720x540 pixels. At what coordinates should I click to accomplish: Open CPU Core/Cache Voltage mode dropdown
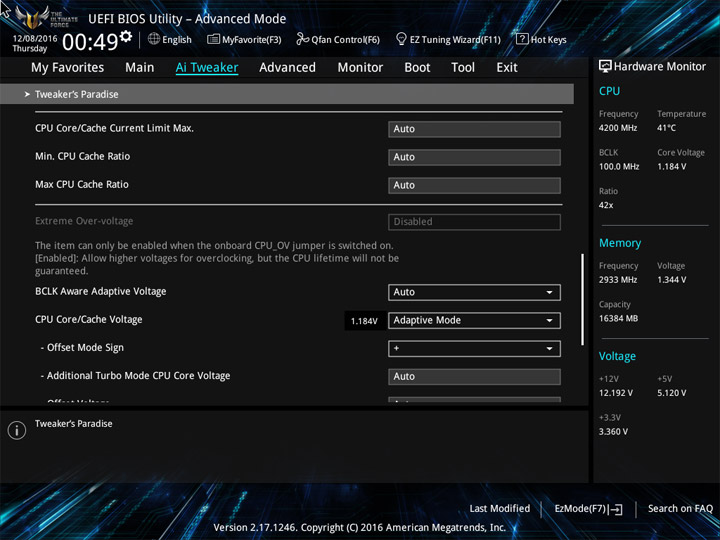click(474, 321)
